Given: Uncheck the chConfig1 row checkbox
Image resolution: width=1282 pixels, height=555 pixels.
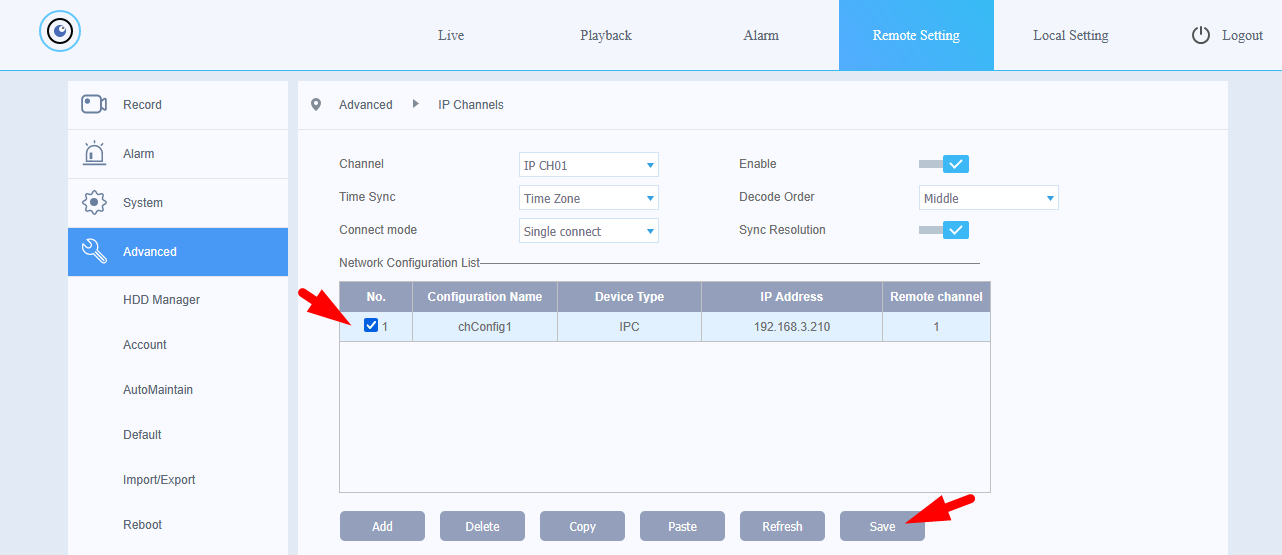Looking at the screenshot, I should 371,326.
